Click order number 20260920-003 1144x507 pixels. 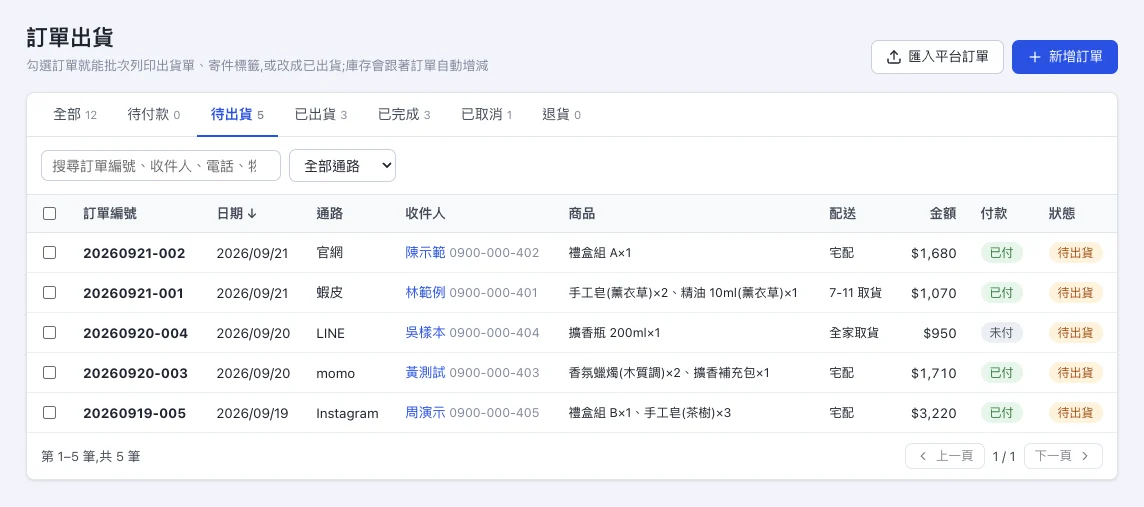coord(136,374)
